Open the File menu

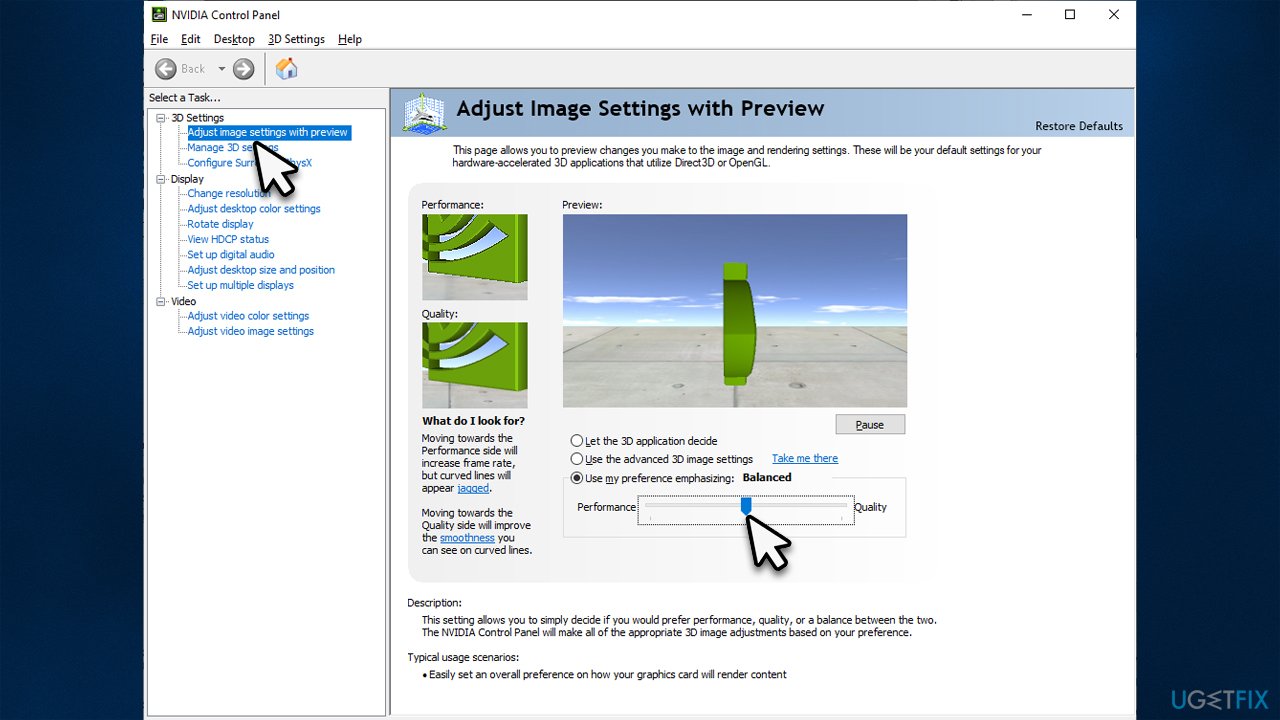click(159, 39)
